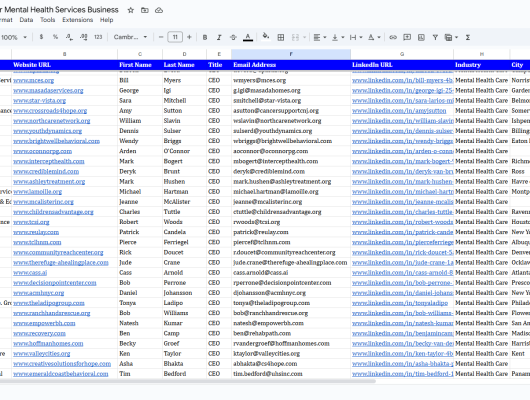Open Amy Sutton's LinkedIn URL
The height and width of the screenshot is (400, 530).
pyautogui.click(x=399, y=111)
